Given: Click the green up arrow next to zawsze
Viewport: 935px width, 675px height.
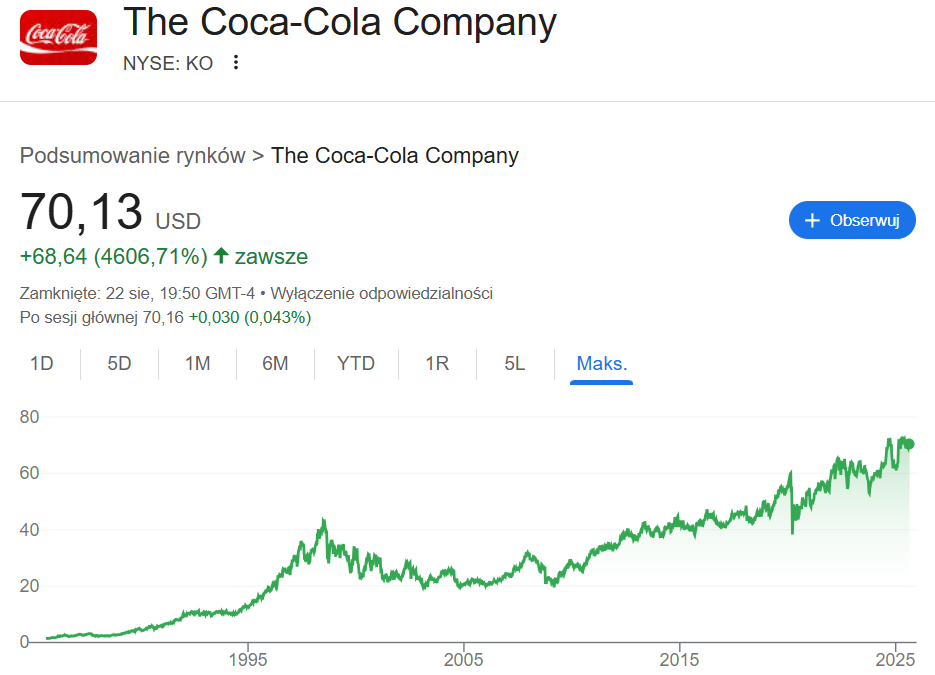Looking at the screenshot, I should [x=221, y=256].
